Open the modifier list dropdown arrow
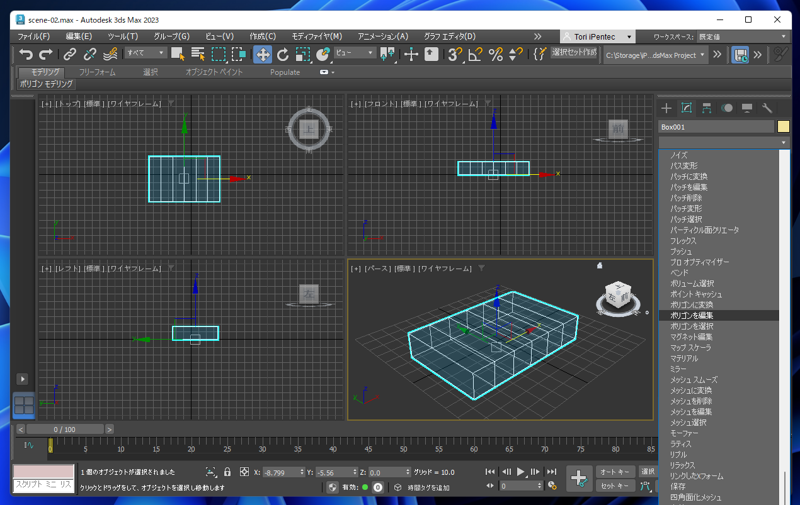The width and height of the screenshot is (800, 505). [x=784, y=142]
